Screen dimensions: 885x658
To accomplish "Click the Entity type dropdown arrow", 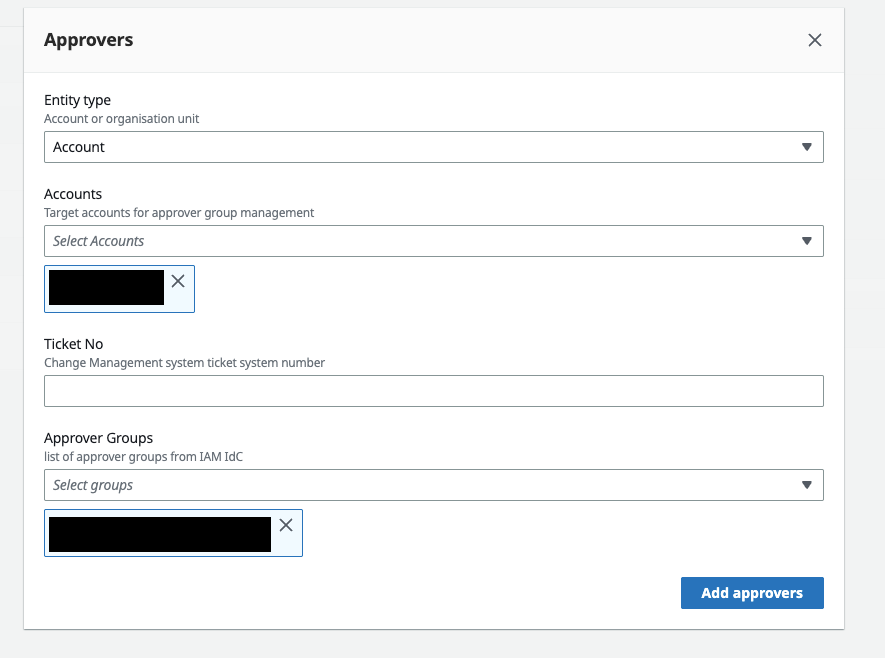I will coord(807,147).
